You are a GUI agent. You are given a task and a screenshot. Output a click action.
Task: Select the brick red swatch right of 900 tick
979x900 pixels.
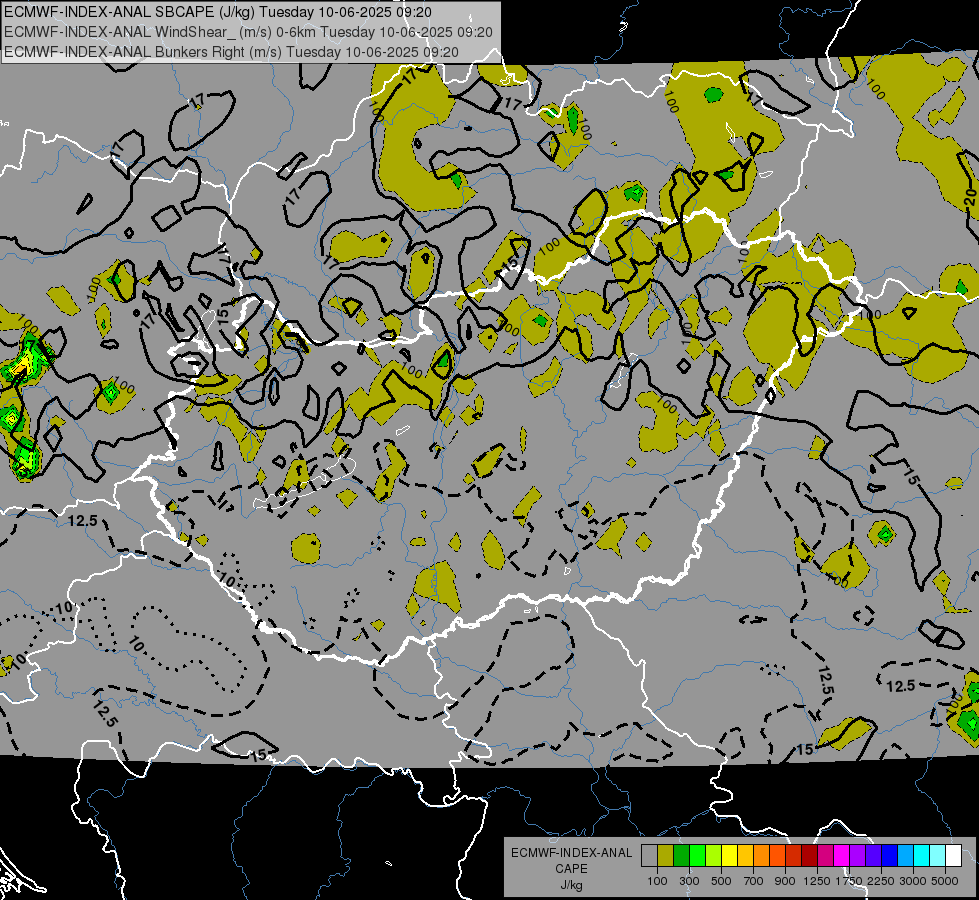tap(794, 855)
